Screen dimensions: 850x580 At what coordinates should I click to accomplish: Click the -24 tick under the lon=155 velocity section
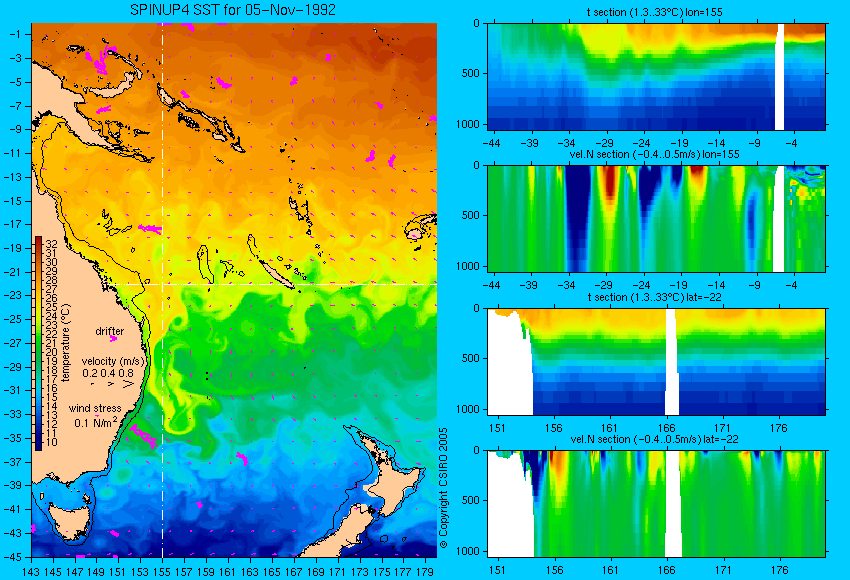(x=641, y=285)
